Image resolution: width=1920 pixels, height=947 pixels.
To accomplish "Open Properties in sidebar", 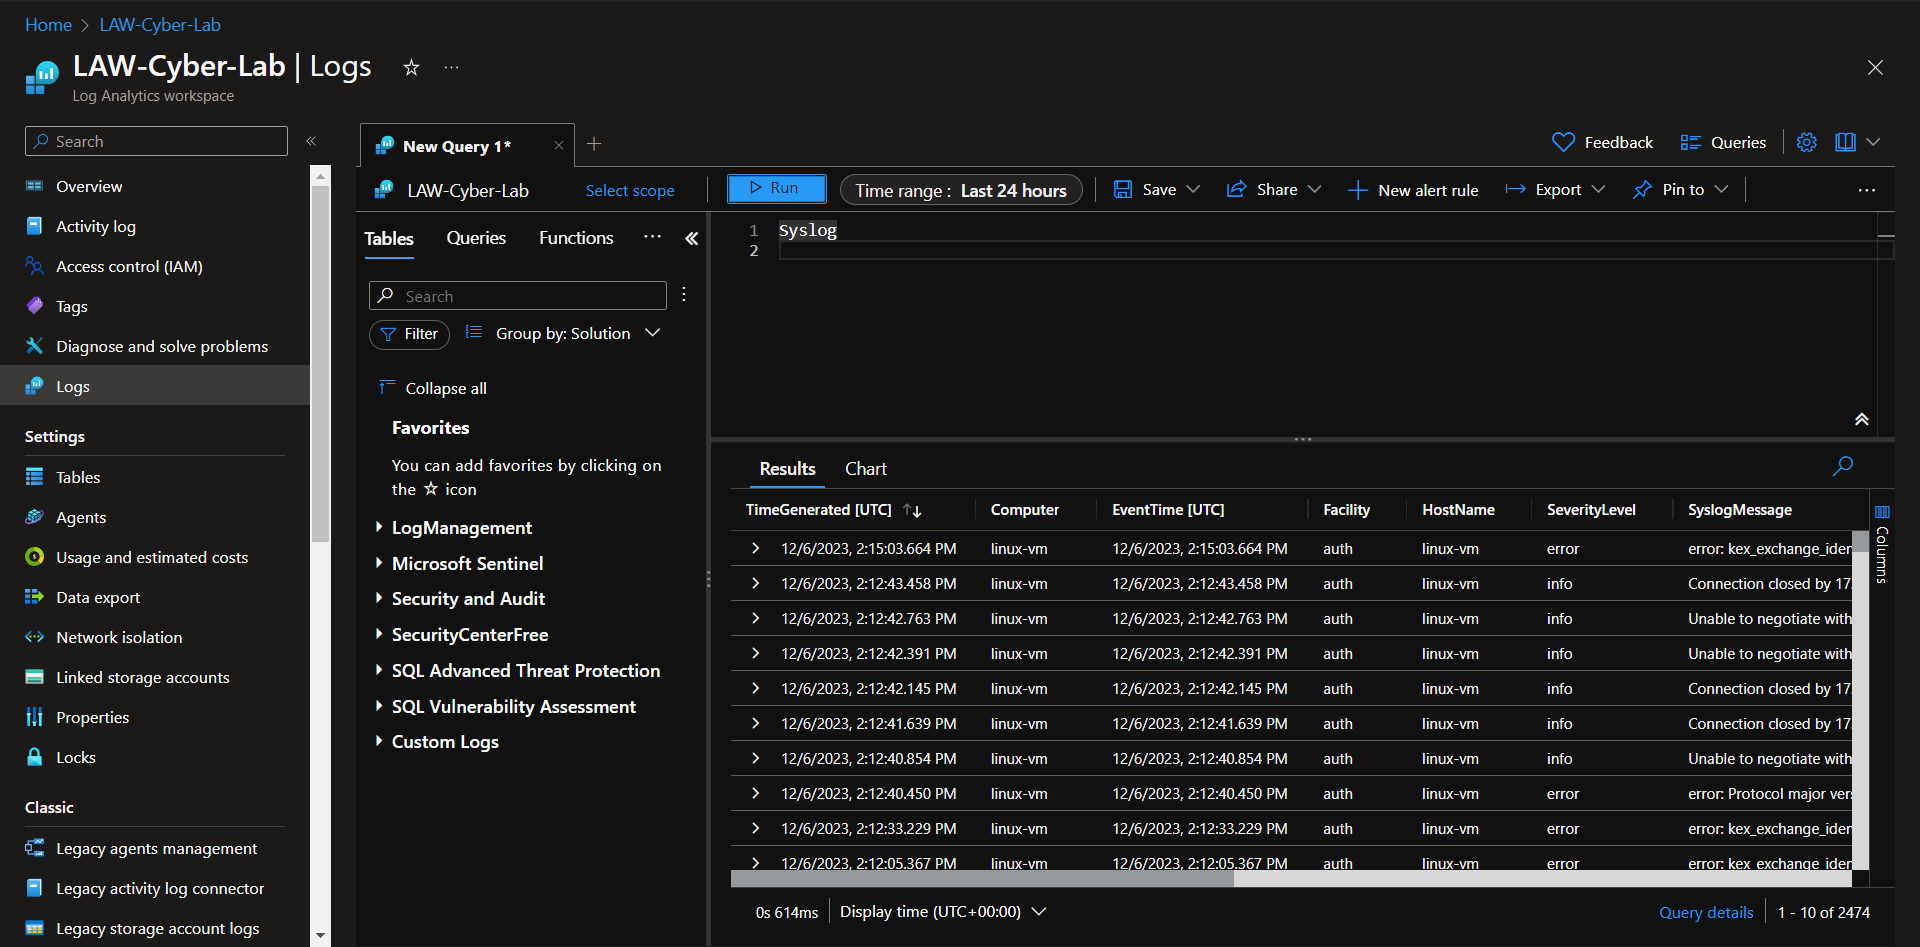I will [x=92, y=717].
